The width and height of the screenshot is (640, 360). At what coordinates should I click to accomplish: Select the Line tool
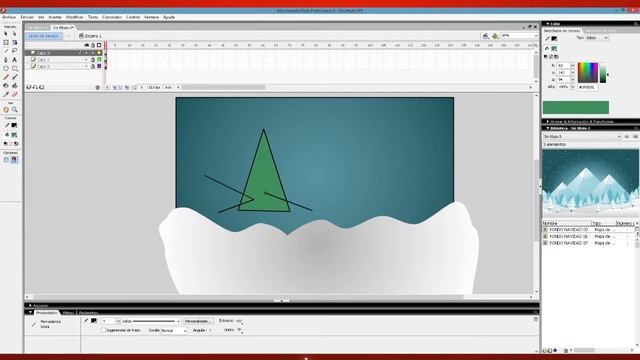[6, 51]
